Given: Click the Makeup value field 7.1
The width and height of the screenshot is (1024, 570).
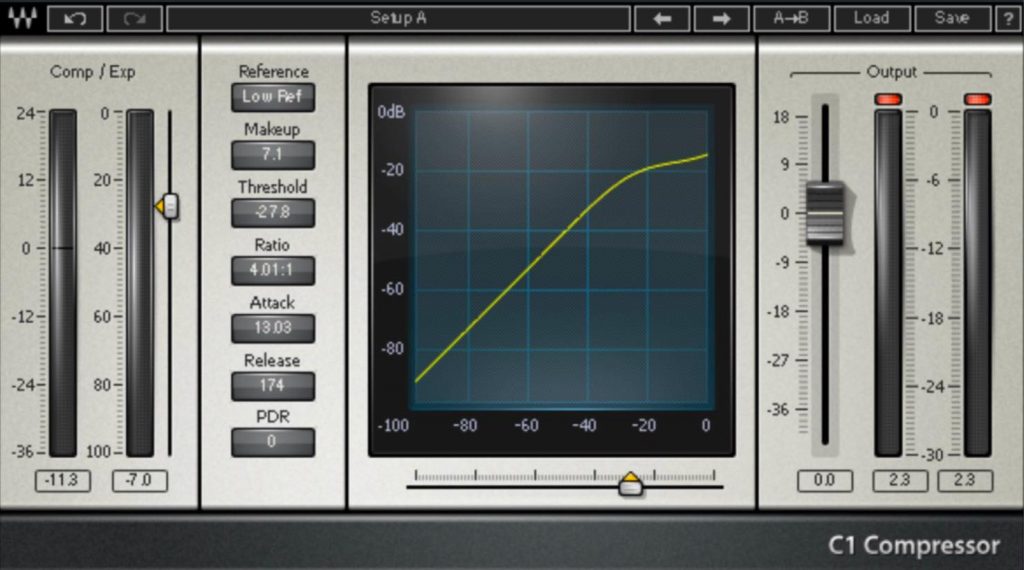Looking at the screenshot, I should [x=273, y=155].
